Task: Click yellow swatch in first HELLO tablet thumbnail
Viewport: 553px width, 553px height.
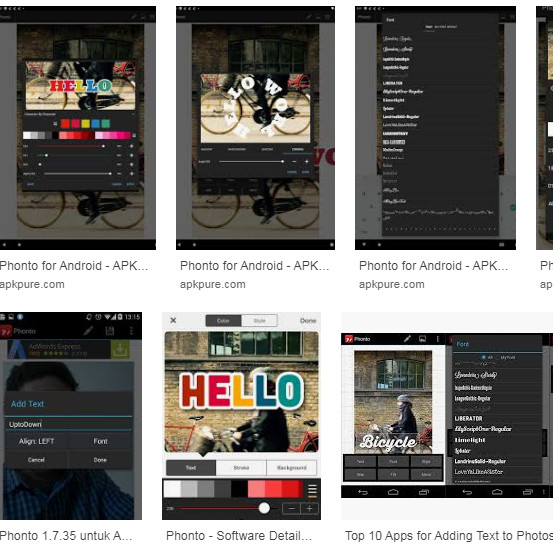Action: click(x=85, y=123)
